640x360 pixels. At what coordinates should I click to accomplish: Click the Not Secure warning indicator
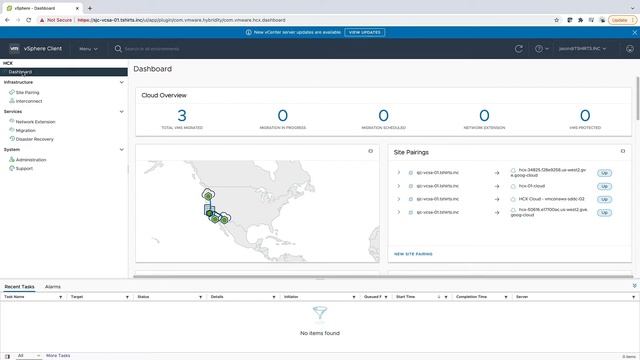click(56, 20)
